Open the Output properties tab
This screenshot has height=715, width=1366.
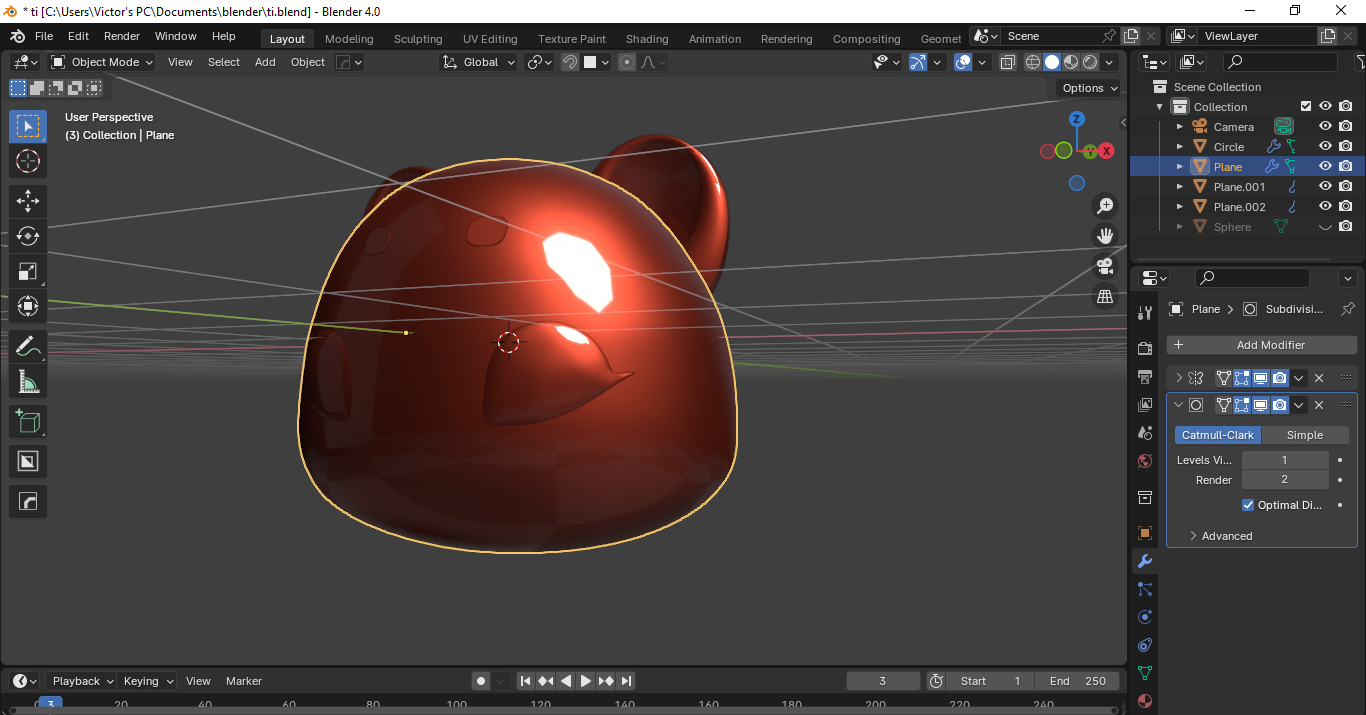pyautogui.click(x=1145, y=377)
